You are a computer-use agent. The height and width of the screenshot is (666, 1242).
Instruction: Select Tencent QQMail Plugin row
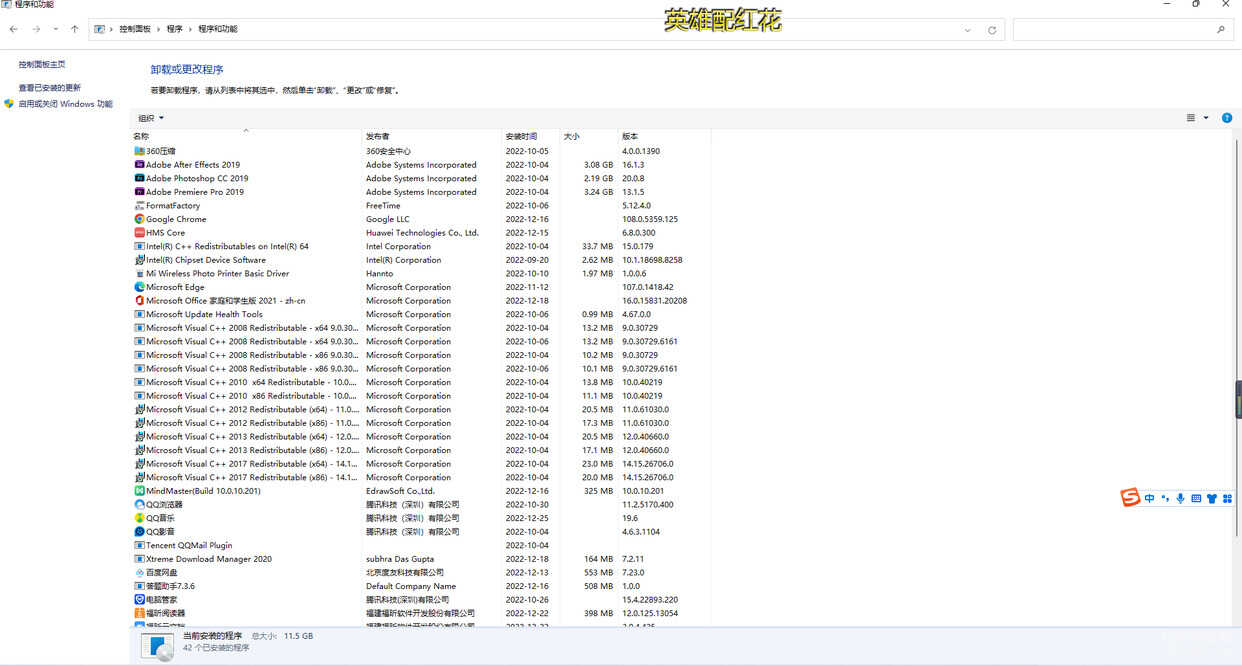pos(420,545)
